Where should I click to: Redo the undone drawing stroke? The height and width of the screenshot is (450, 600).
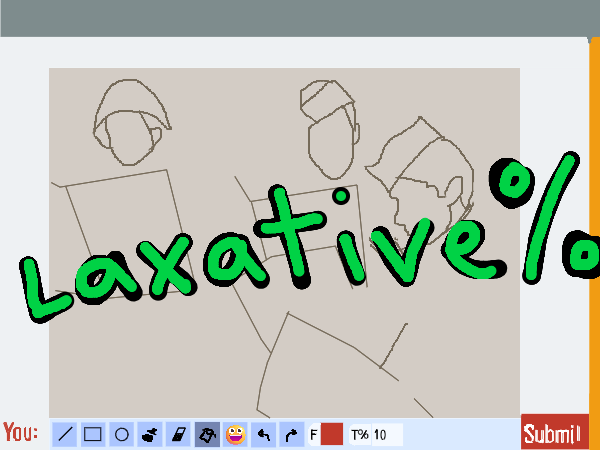292,434
